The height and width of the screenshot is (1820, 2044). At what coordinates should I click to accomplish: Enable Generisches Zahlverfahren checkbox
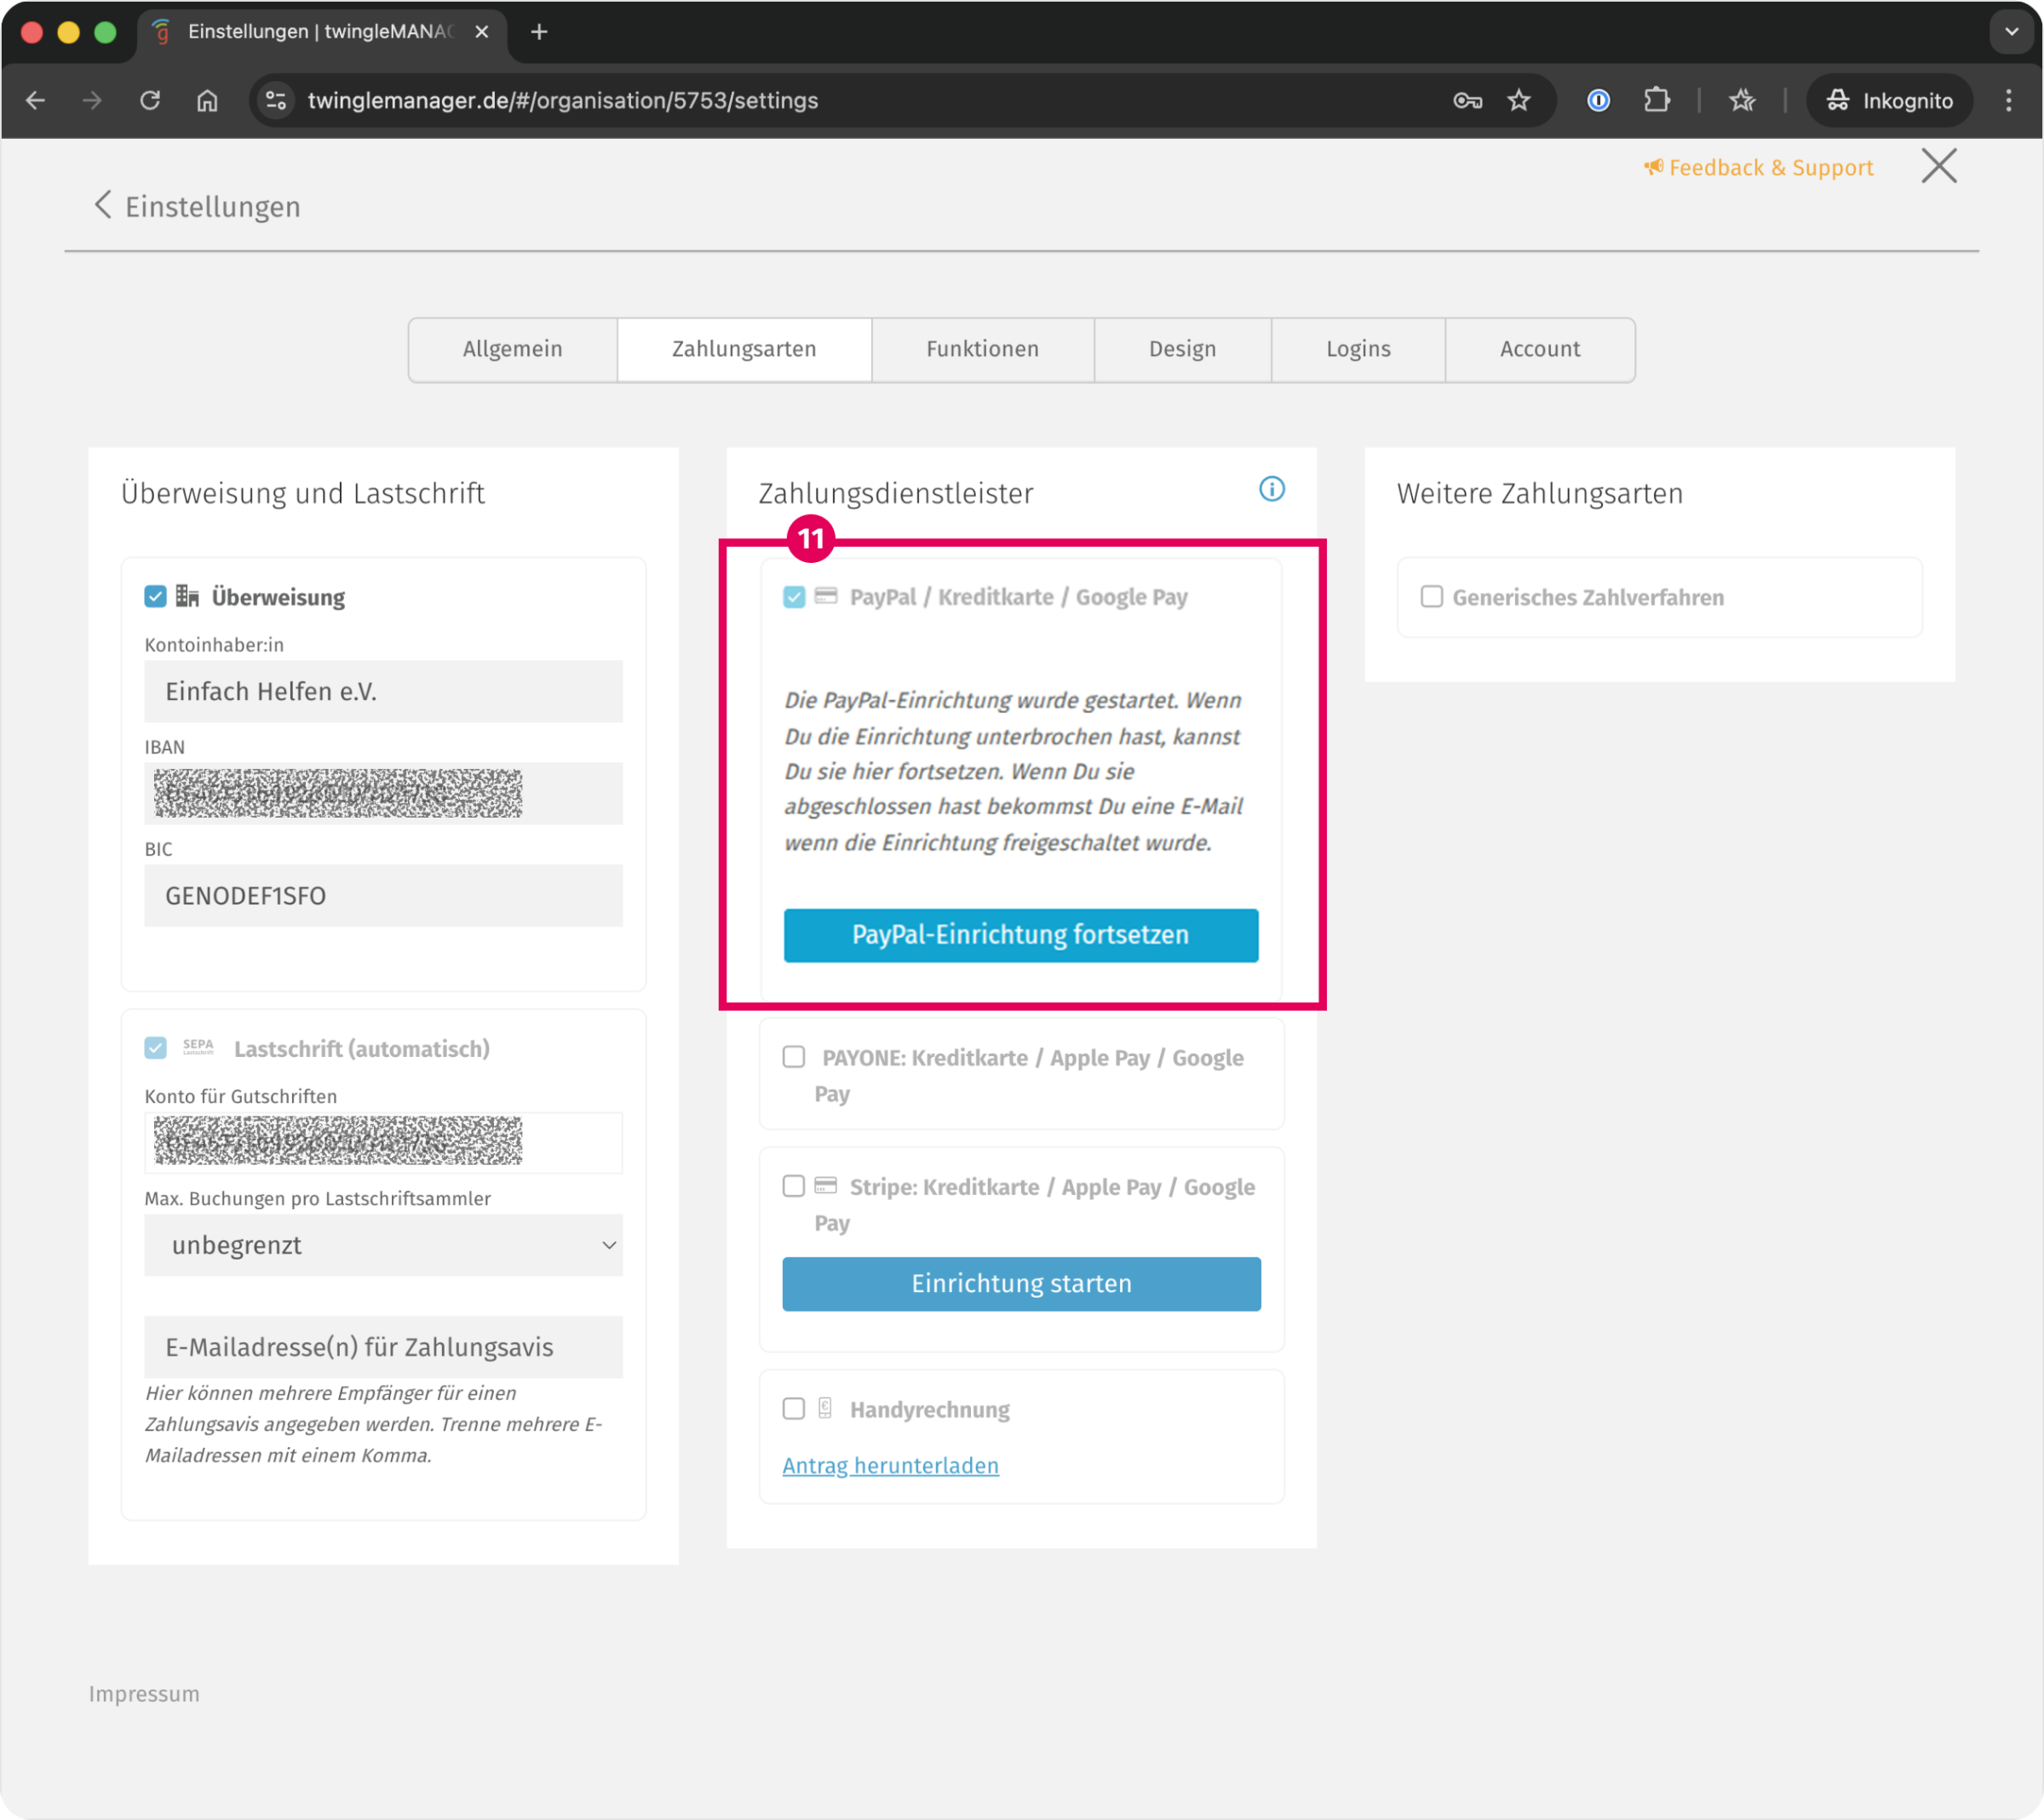click(1431, 597)
